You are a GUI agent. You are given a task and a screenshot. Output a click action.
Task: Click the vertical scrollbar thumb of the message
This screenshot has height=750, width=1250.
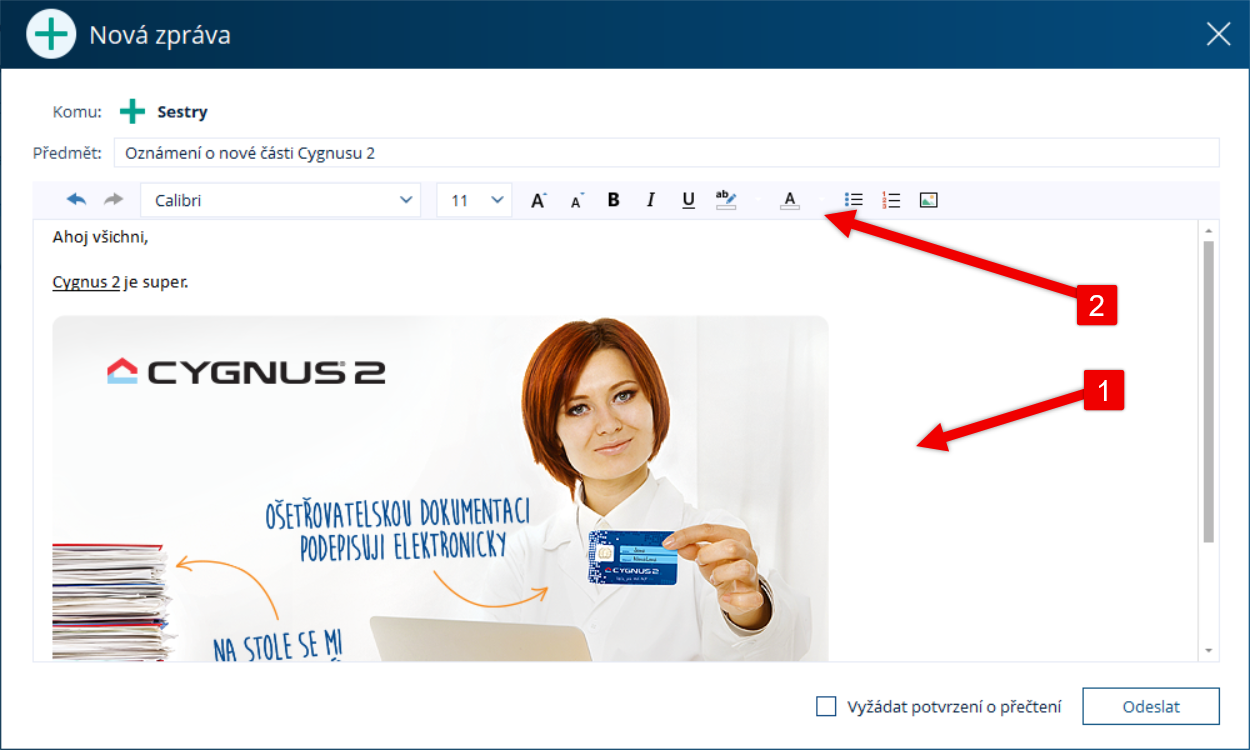pyautogui.click(x=1209, y=391)
